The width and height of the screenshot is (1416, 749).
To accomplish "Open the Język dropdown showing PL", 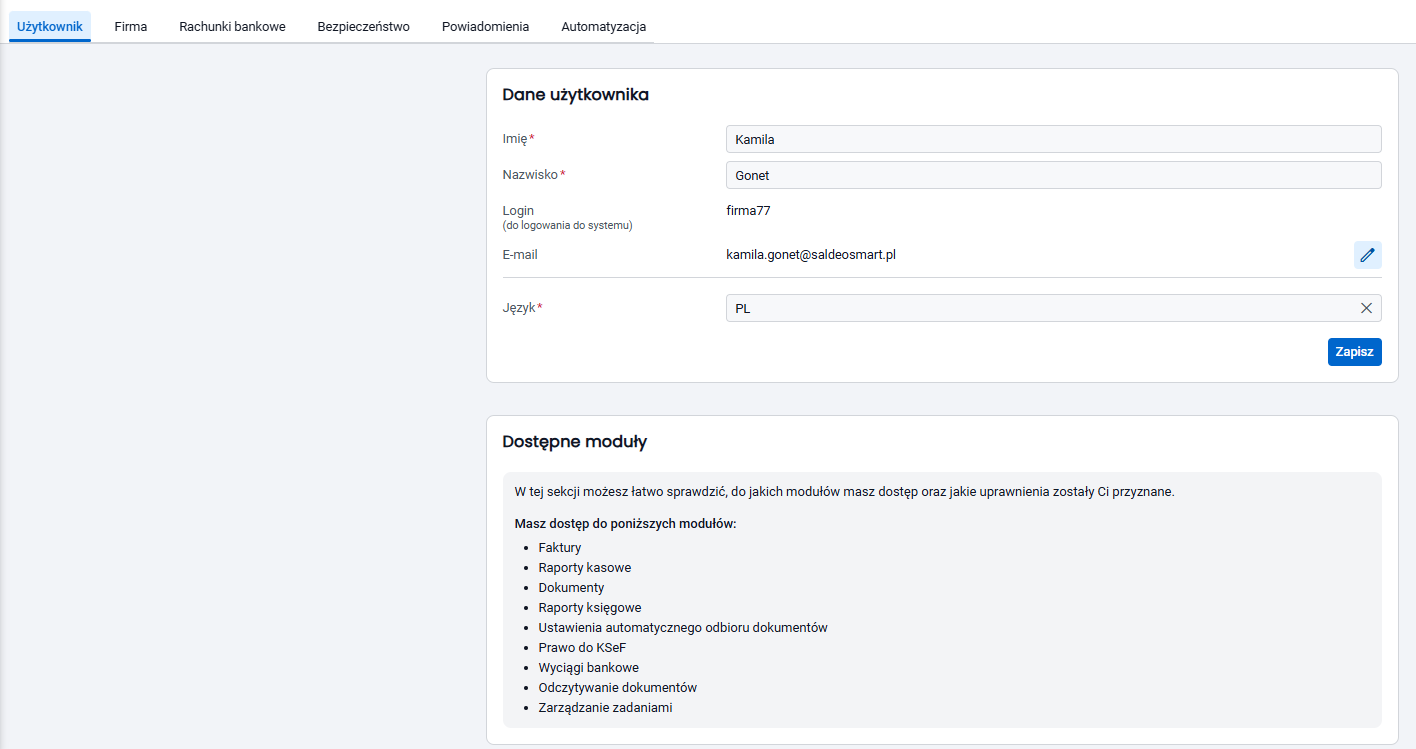I will (1053, 308).
